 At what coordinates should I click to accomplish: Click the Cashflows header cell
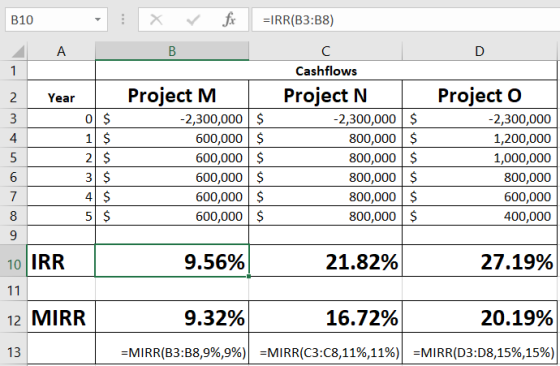coord(326,70)
